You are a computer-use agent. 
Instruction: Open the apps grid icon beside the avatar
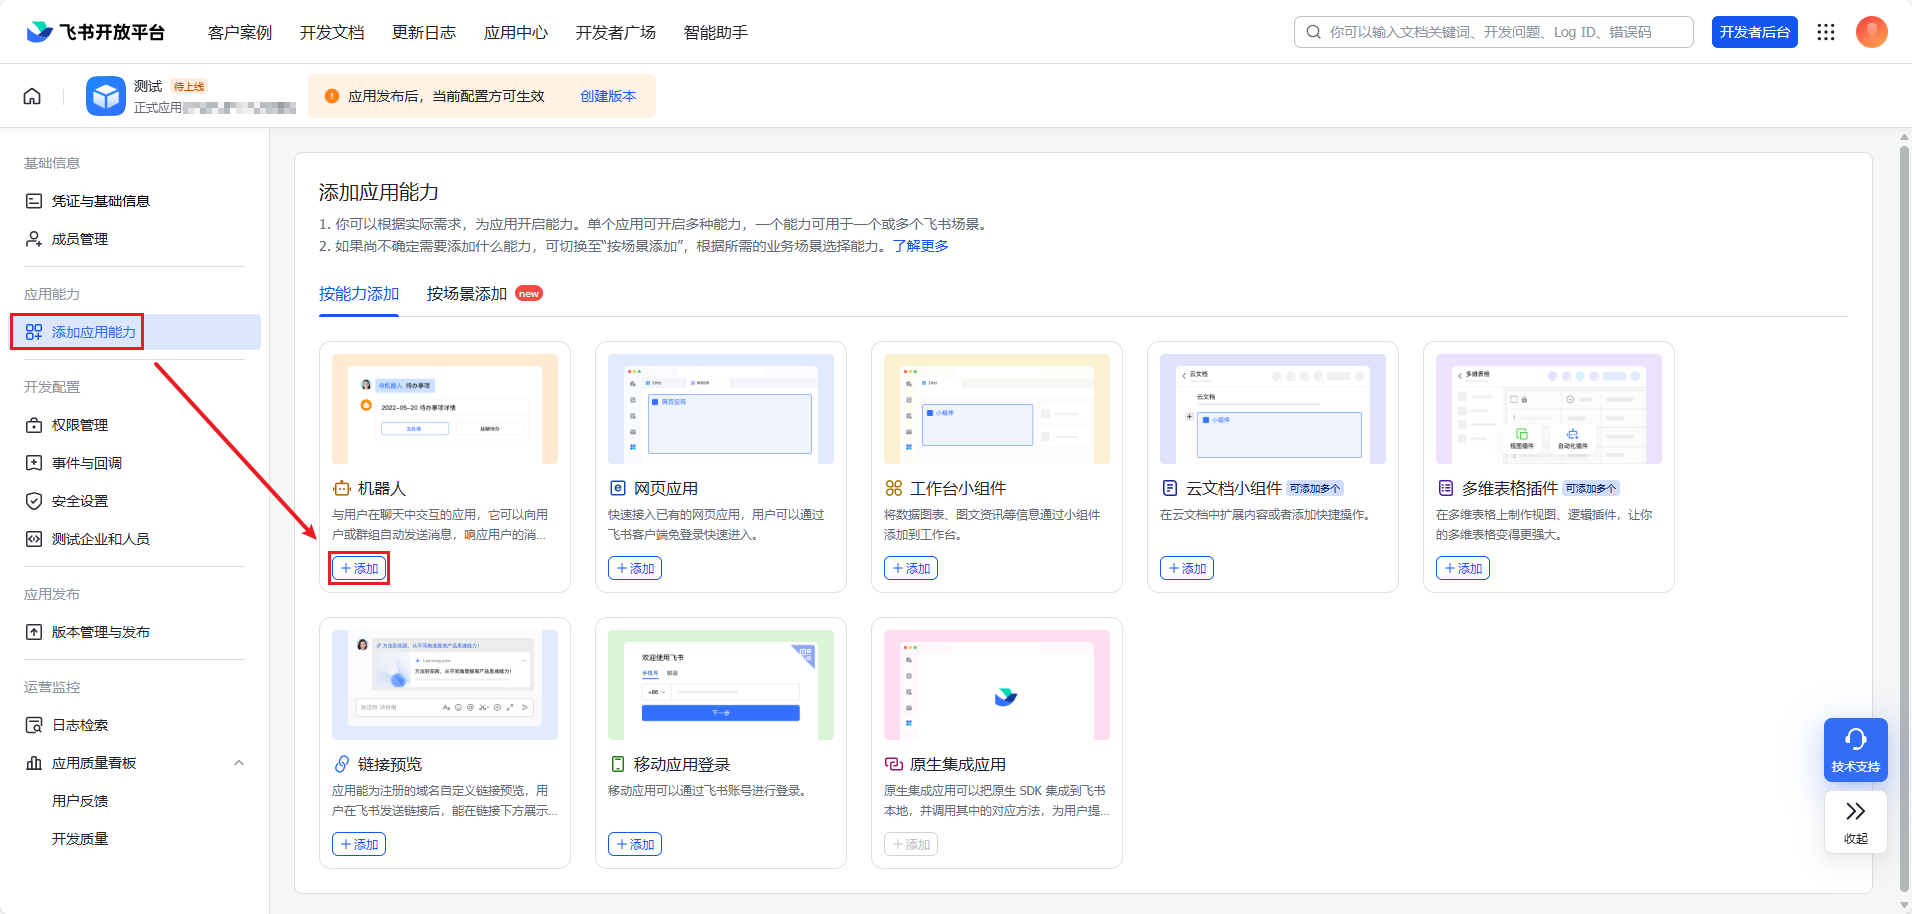(x=1826, y=31)
